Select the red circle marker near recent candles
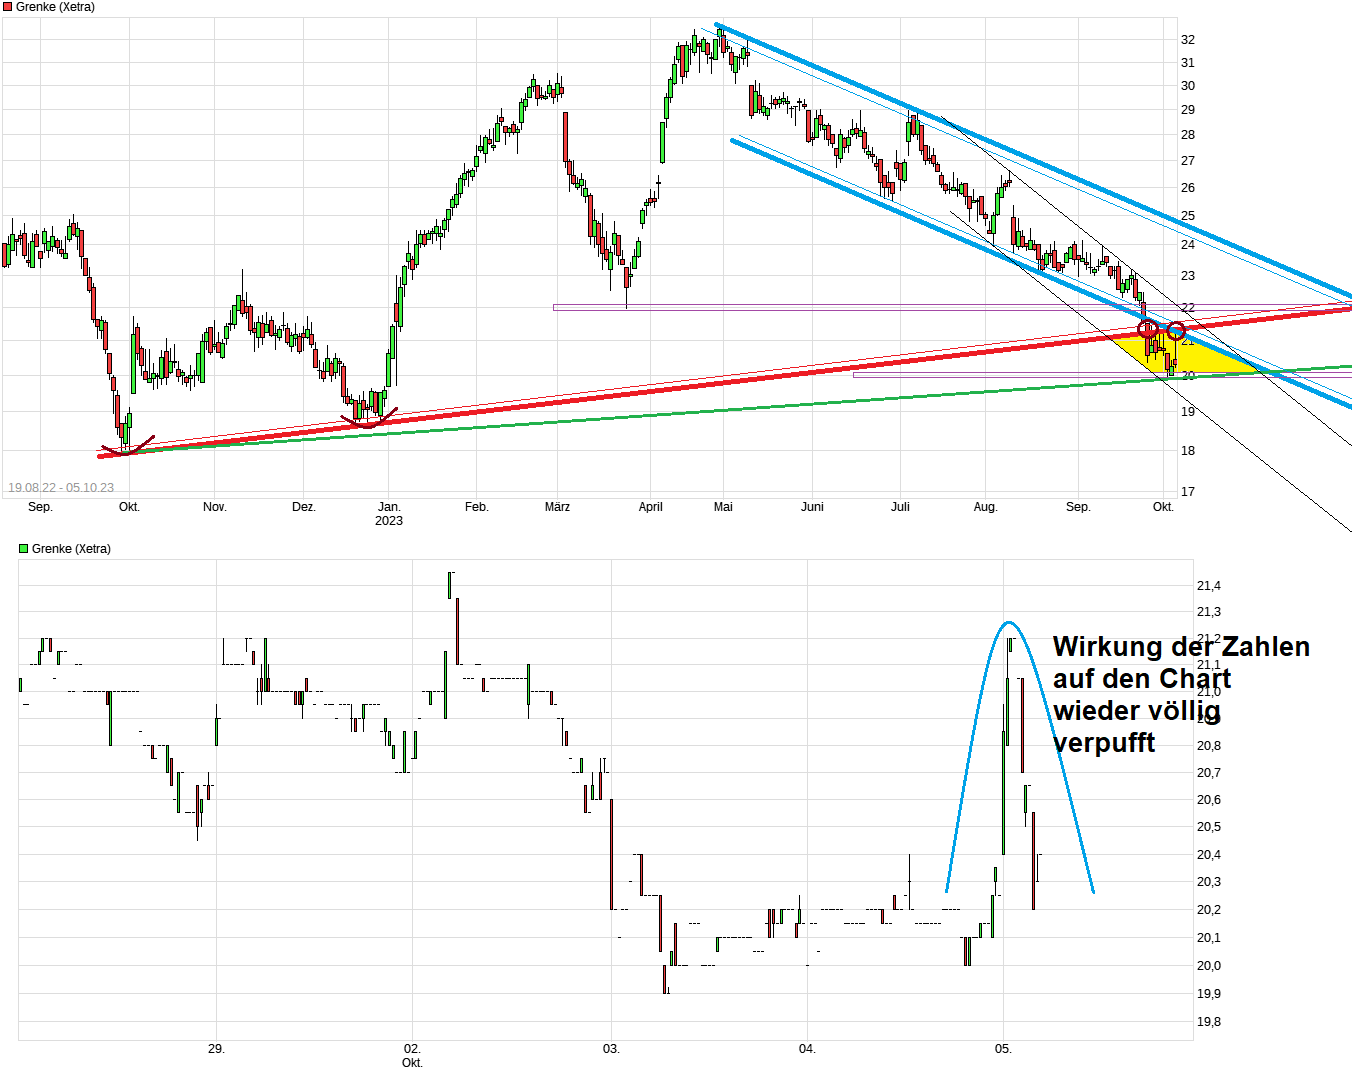1352x1084 pixels. tap(1146, 327)
